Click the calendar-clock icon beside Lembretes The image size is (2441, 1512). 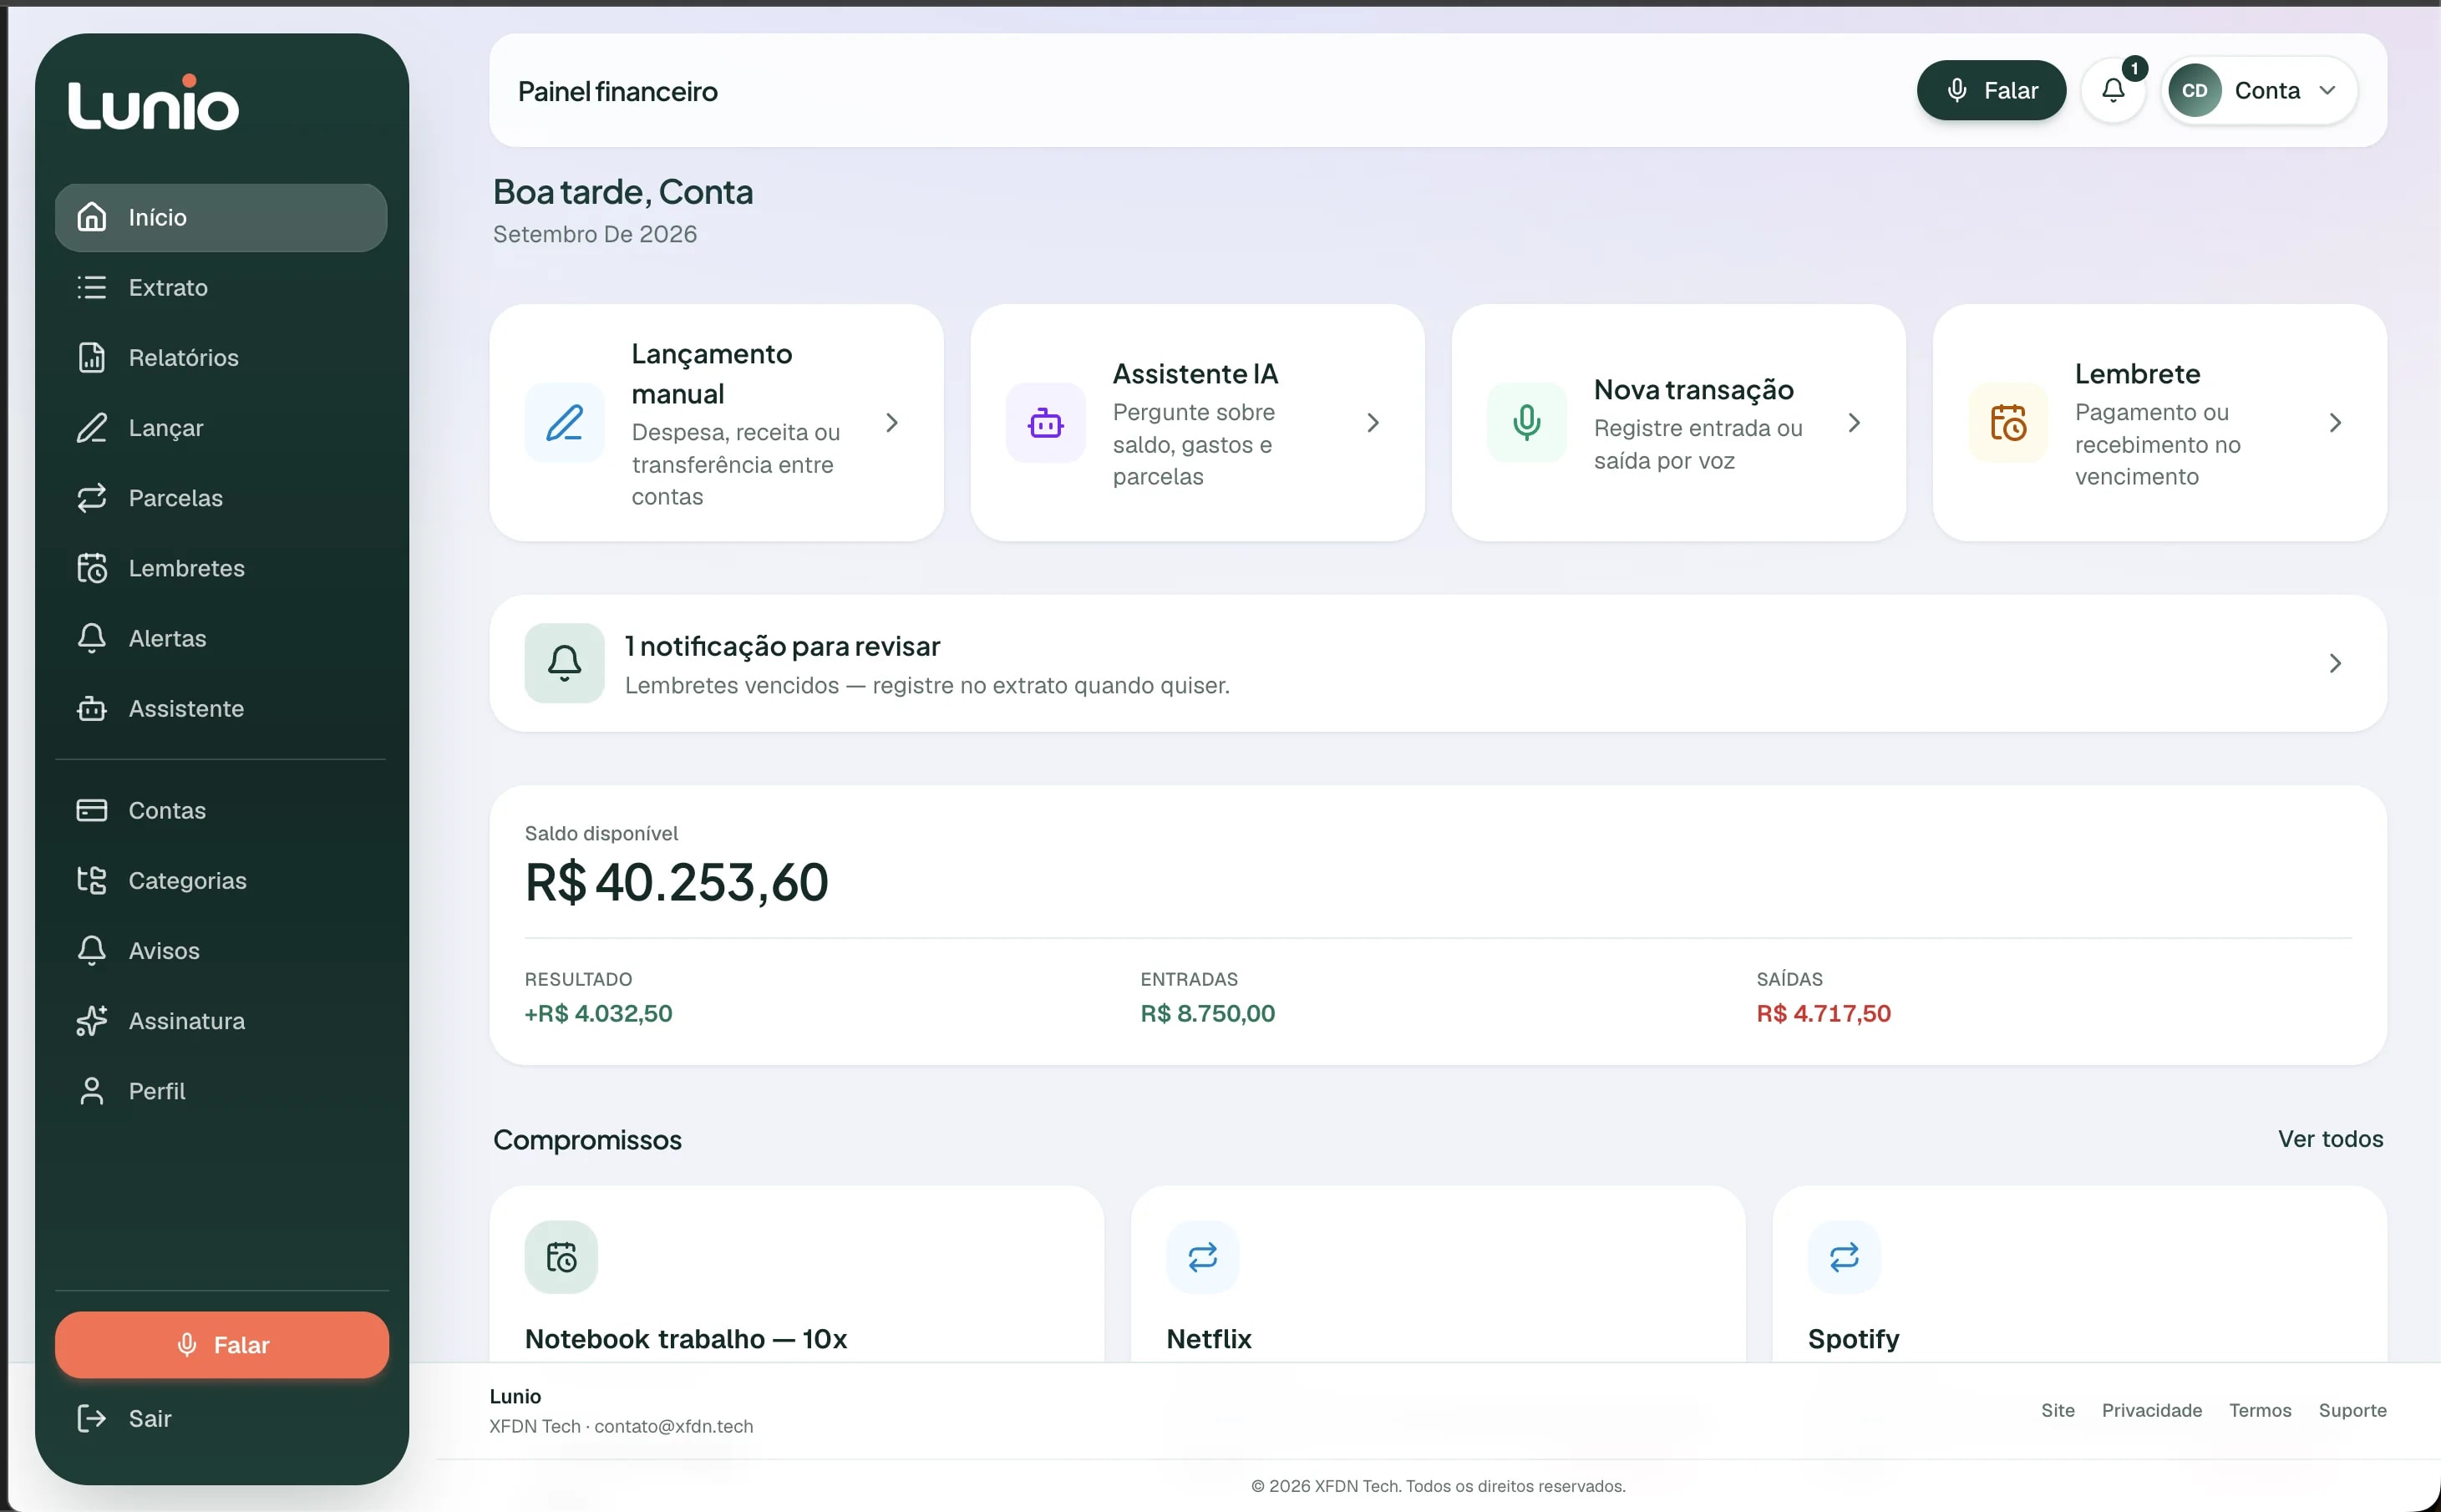[92, 568]
